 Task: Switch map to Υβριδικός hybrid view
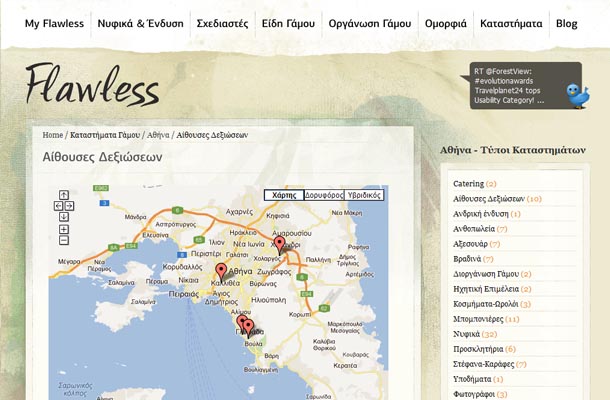tap(364, 195)
